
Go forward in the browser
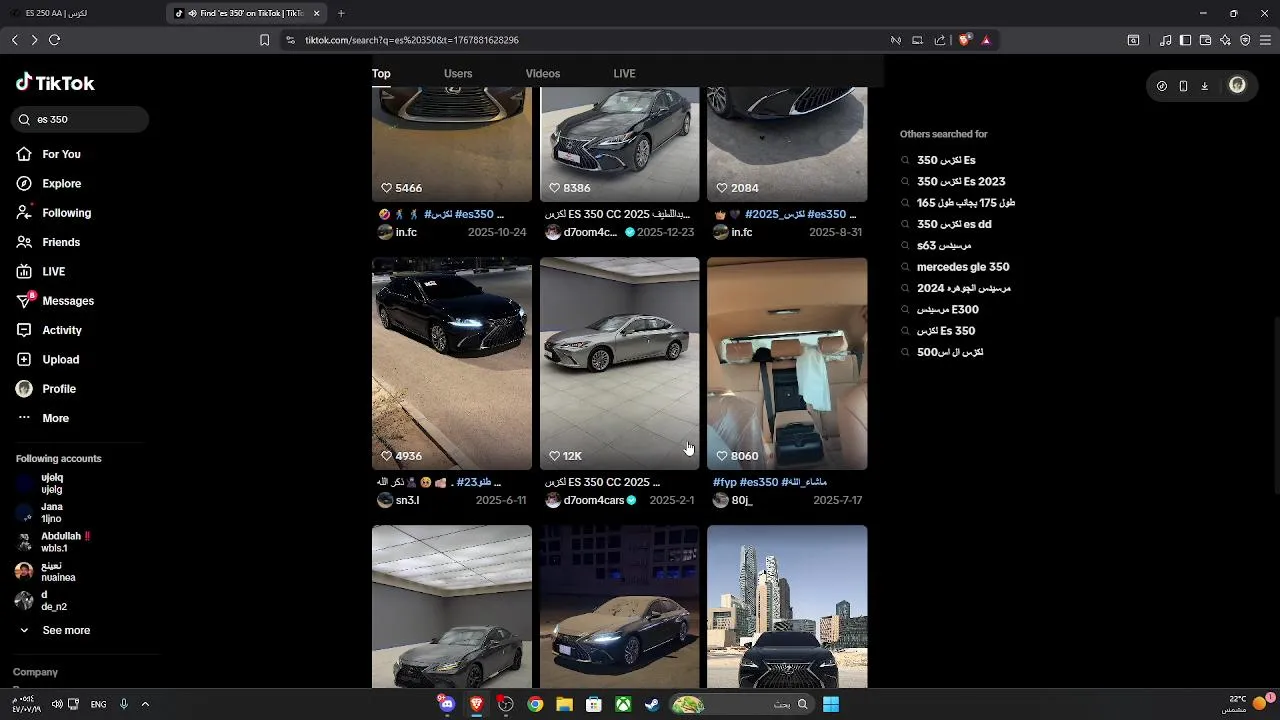click(34, 40)
